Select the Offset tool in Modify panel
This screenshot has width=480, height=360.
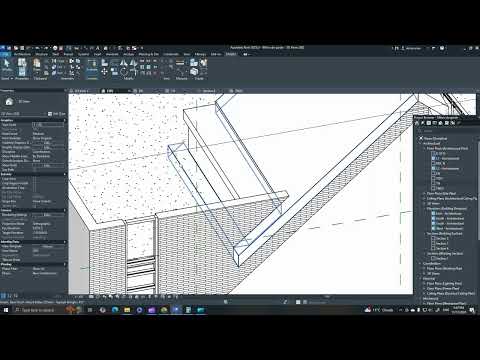click(114, 63)
